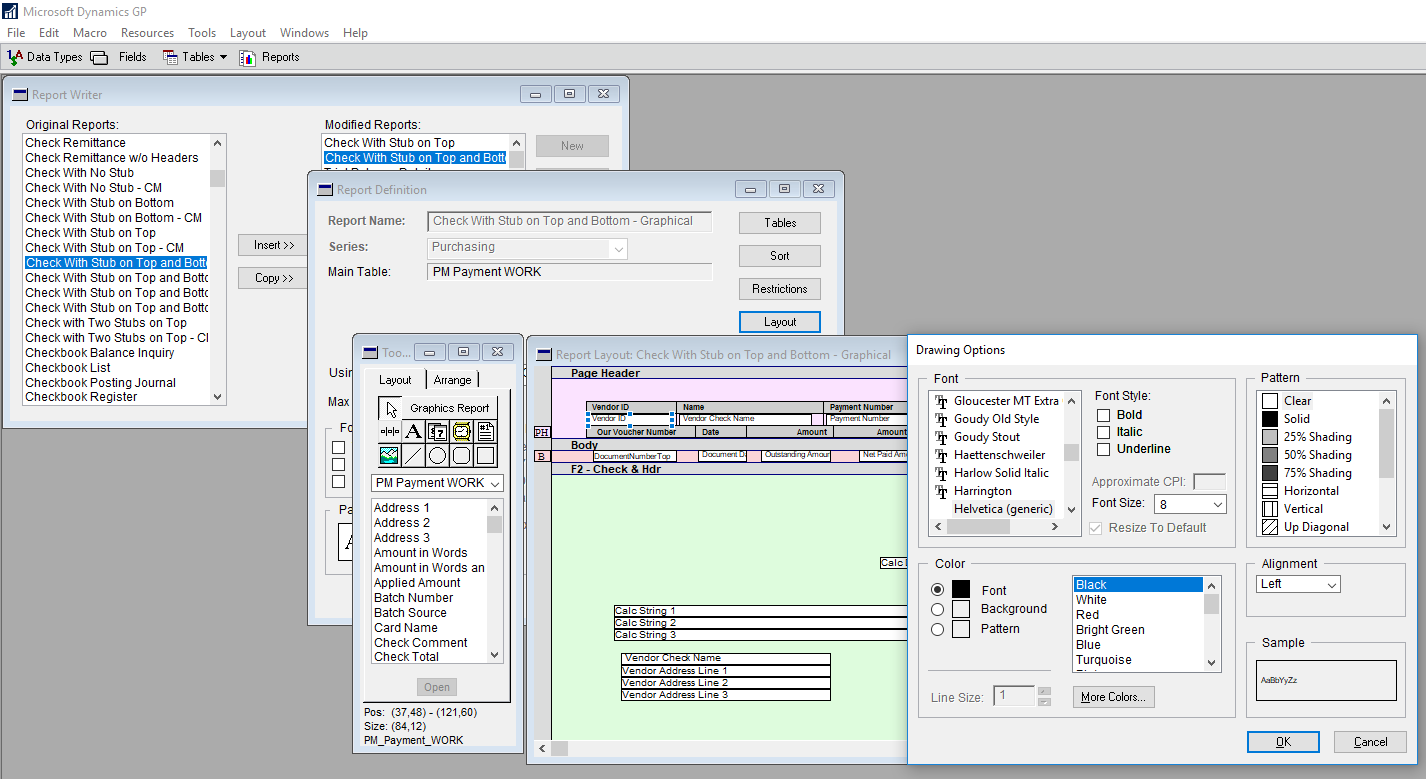Open the Resources menu
This screenshot has height=779, width=1426.
point(147,33)
